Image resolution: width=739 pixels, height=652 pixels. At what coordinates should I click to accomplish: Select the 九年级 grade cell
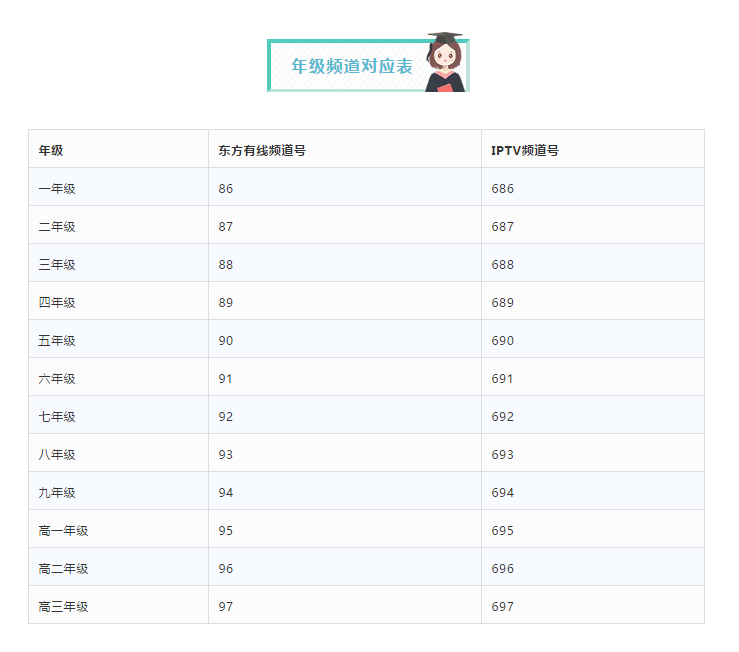click(57, 492)
